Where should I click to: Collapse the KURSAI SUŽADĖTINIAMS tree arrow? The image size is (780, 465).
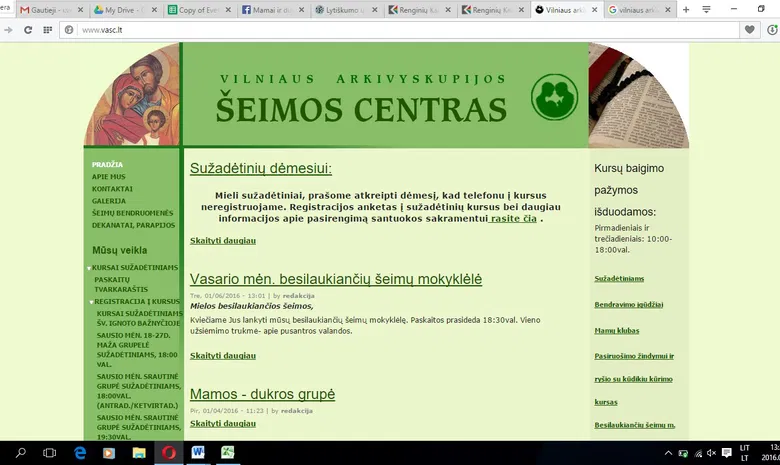[89, 268]
